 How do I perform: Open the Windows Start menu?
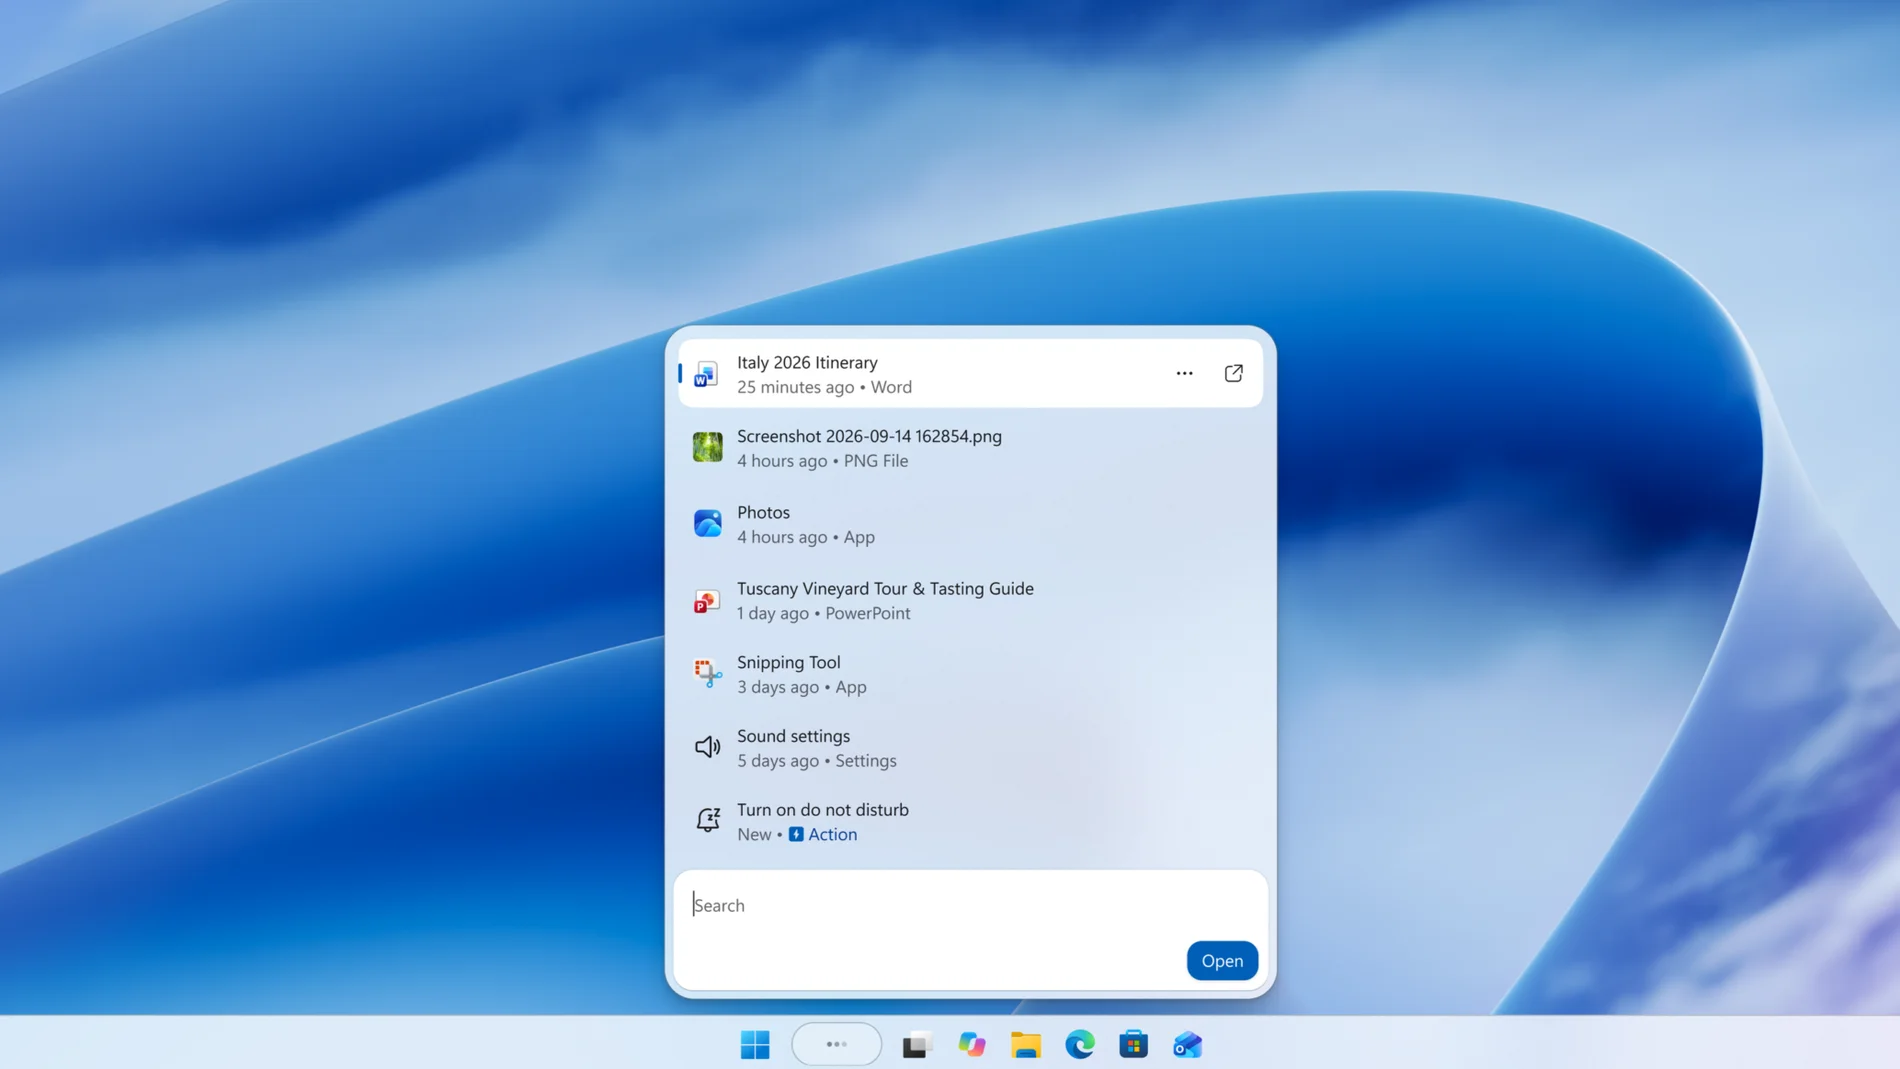(x=755, y=1044)
